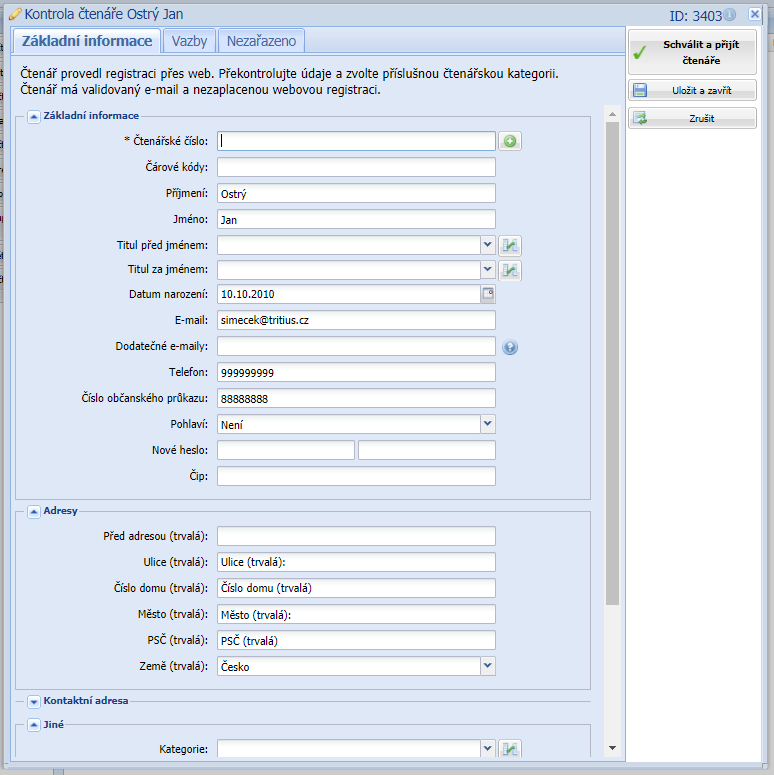
Task: Click the edit icon next to Titul před jménem
Action: [x=510, y=245]
